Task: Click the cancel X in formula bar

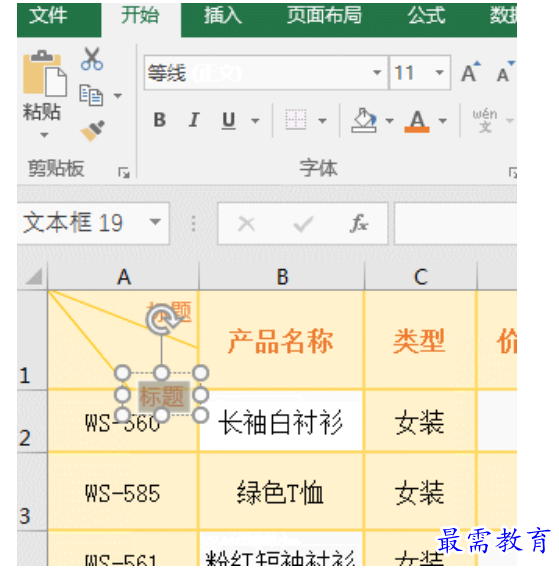Action: [246, 223]
